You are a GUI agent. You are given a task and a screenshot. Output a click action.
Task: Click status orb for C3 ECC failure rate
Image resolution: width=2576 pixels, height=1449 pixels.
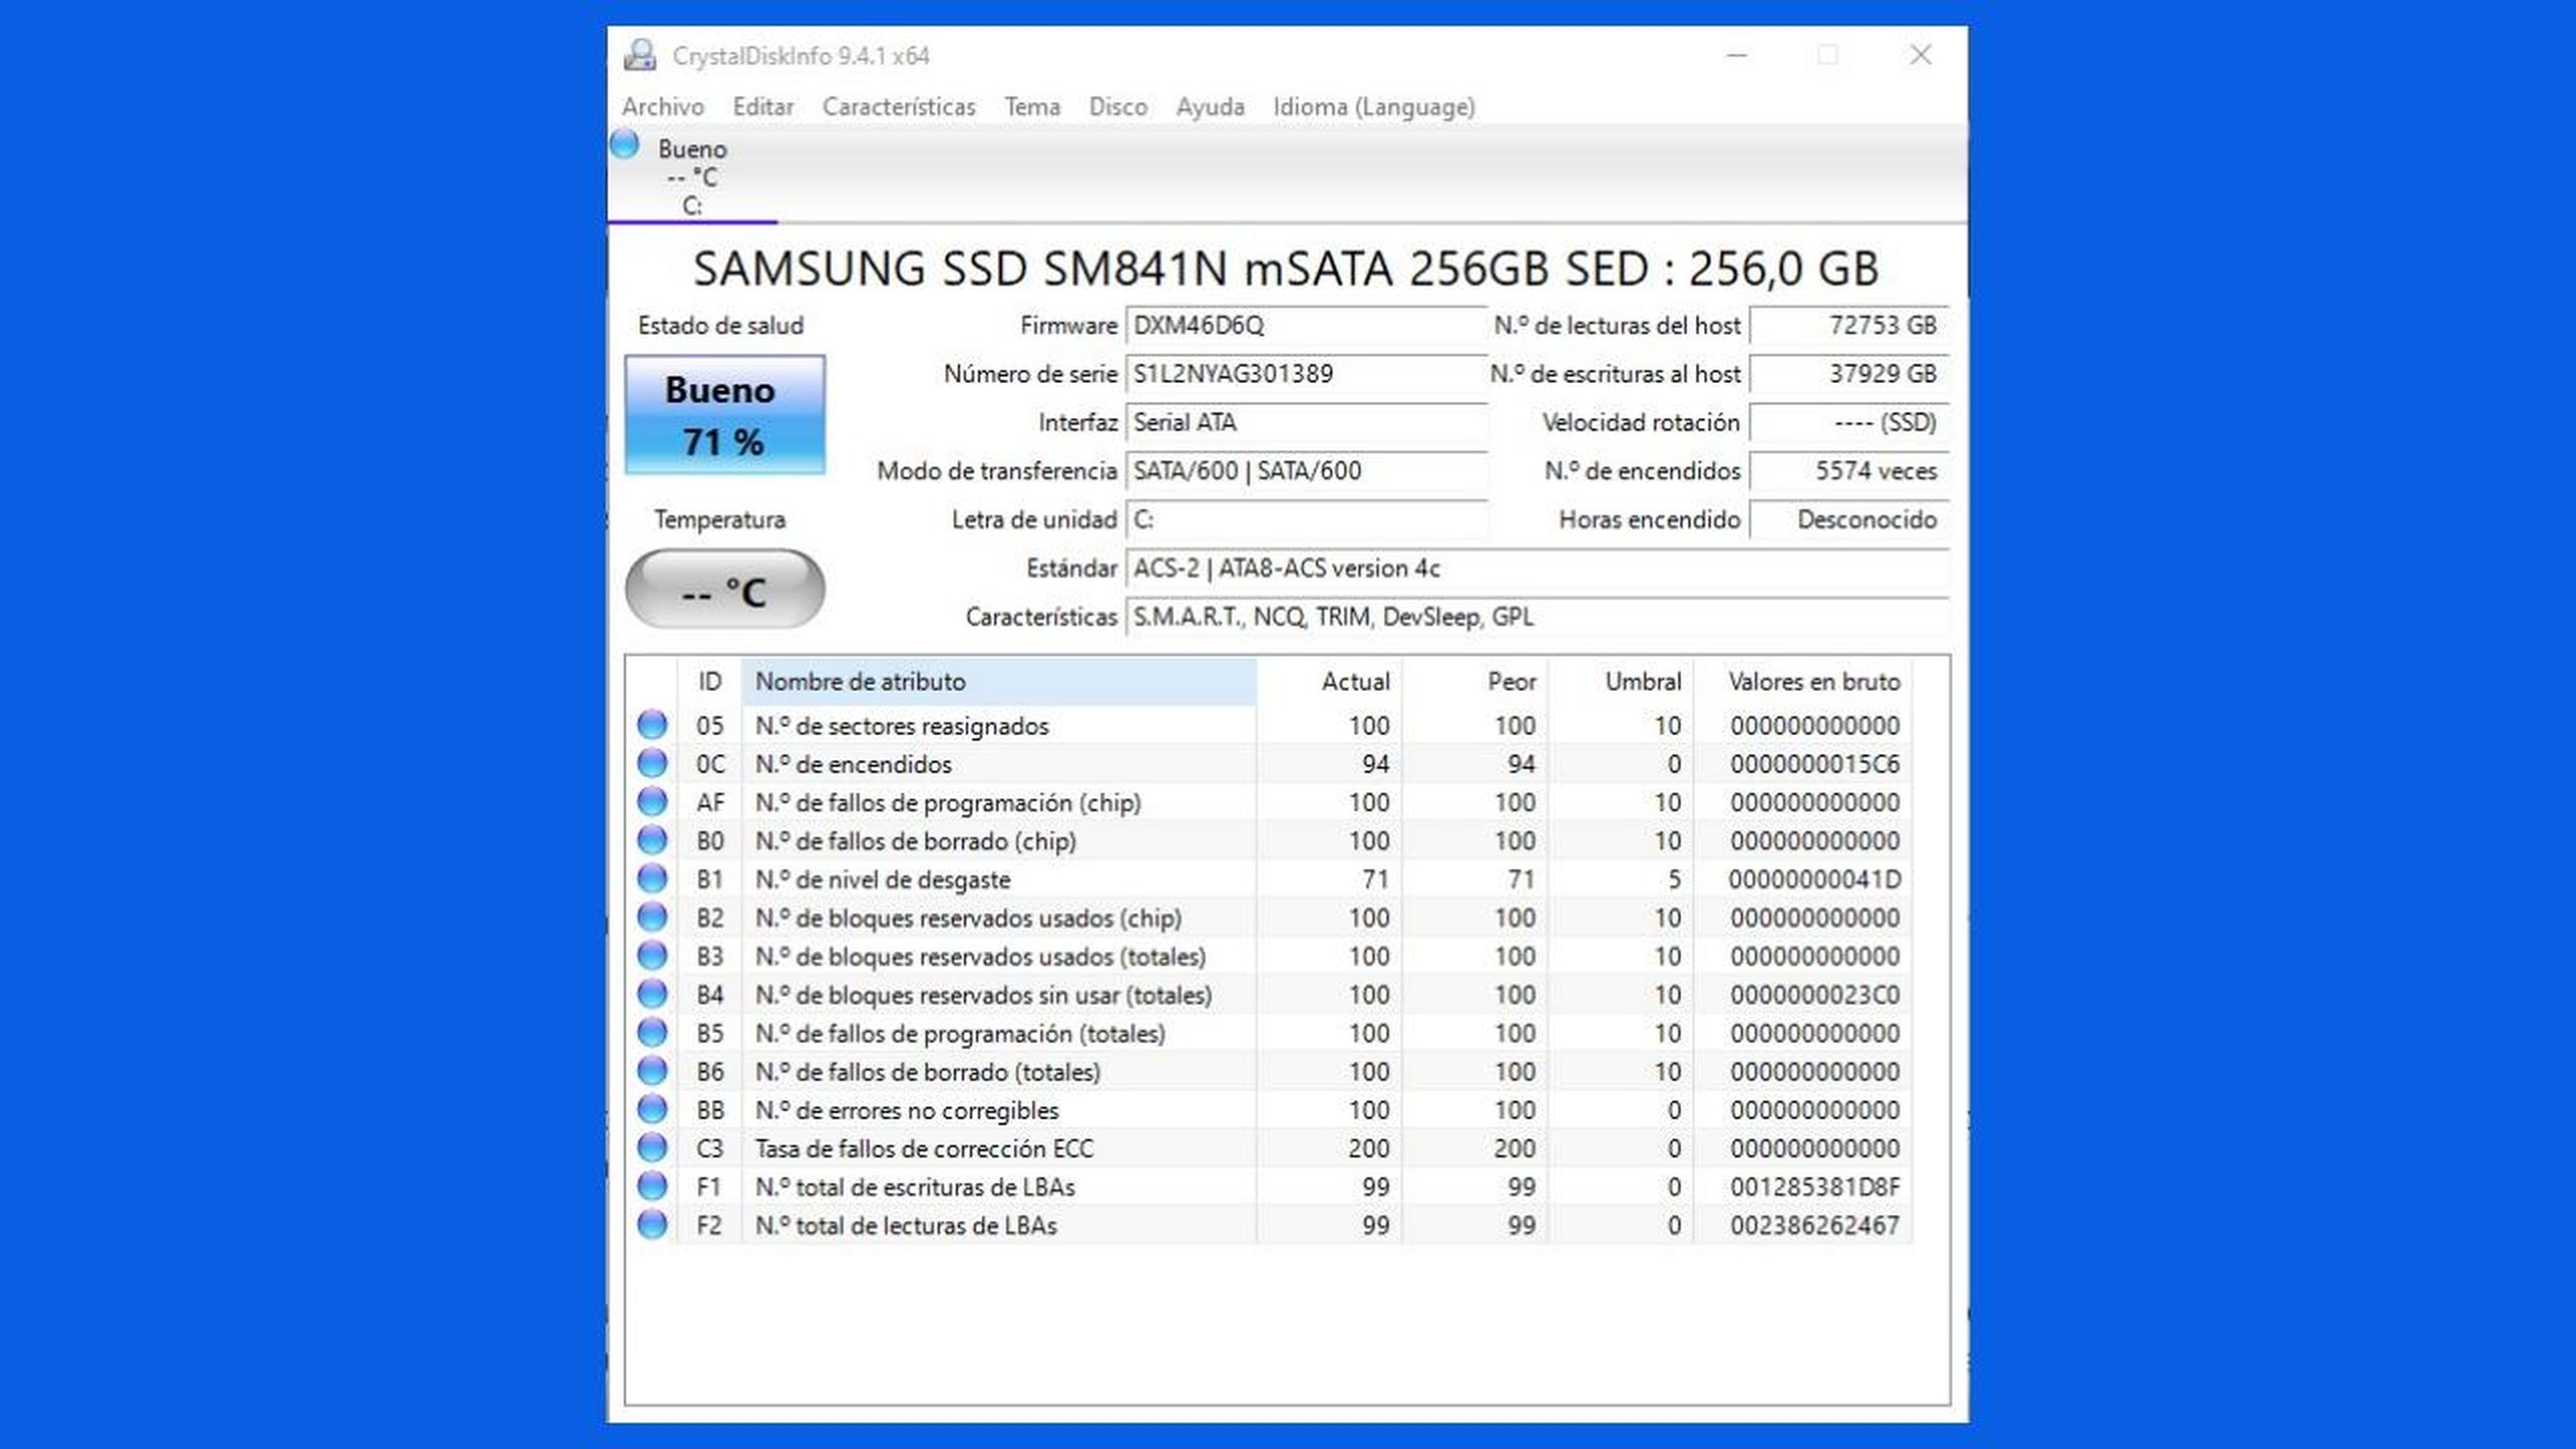(652, 1148)
